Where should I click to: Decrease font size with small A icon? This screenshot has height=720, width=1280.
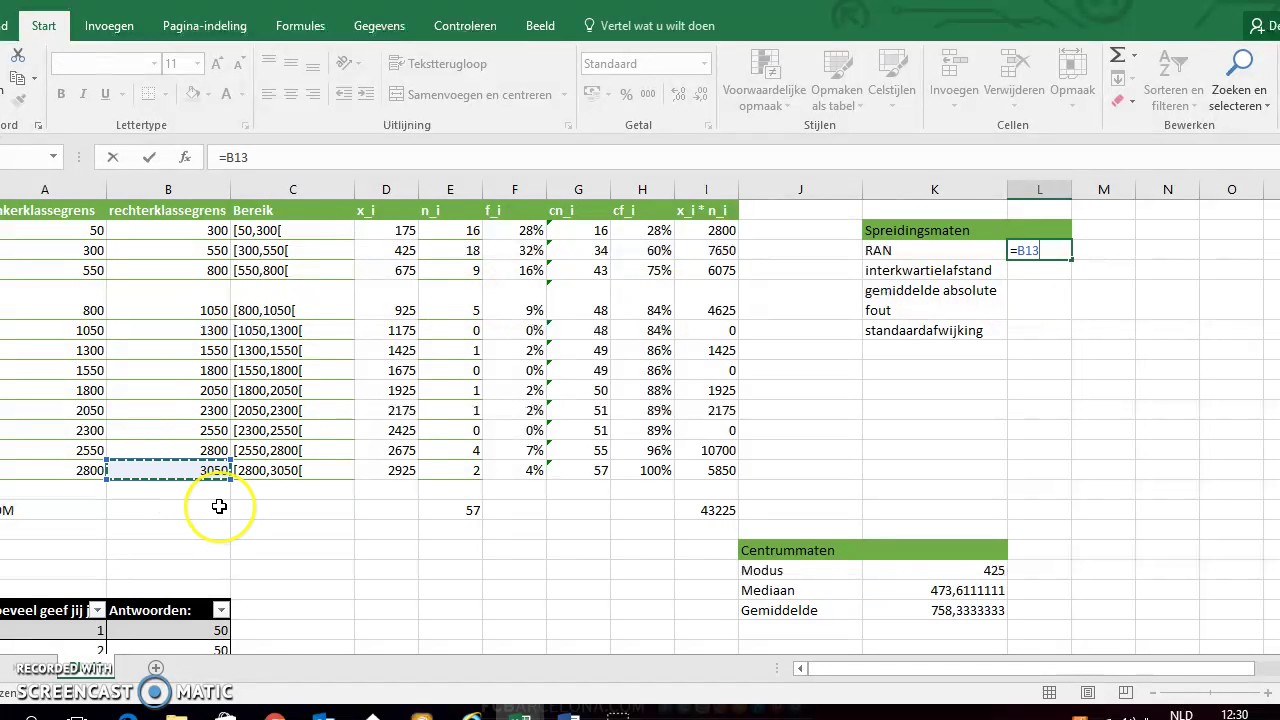238,63
